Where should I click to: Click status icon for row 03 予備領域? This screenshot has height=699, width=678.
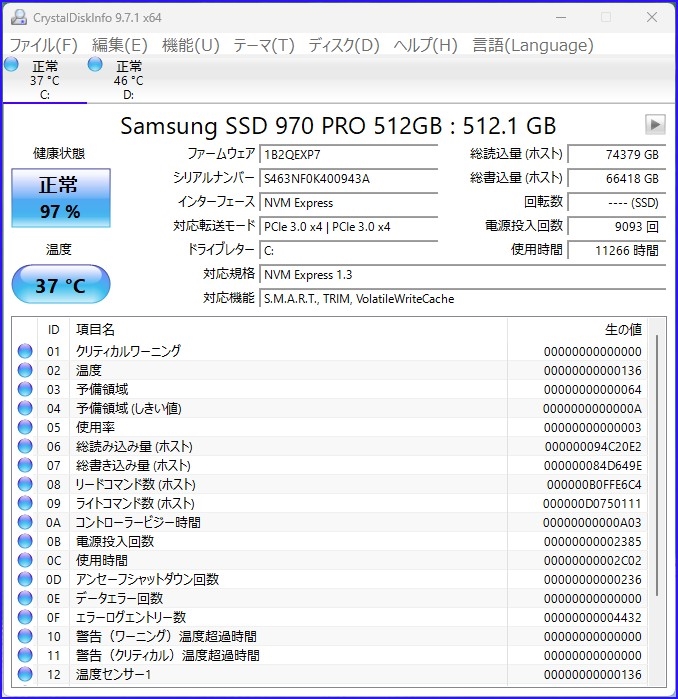[x=25, y=389]
